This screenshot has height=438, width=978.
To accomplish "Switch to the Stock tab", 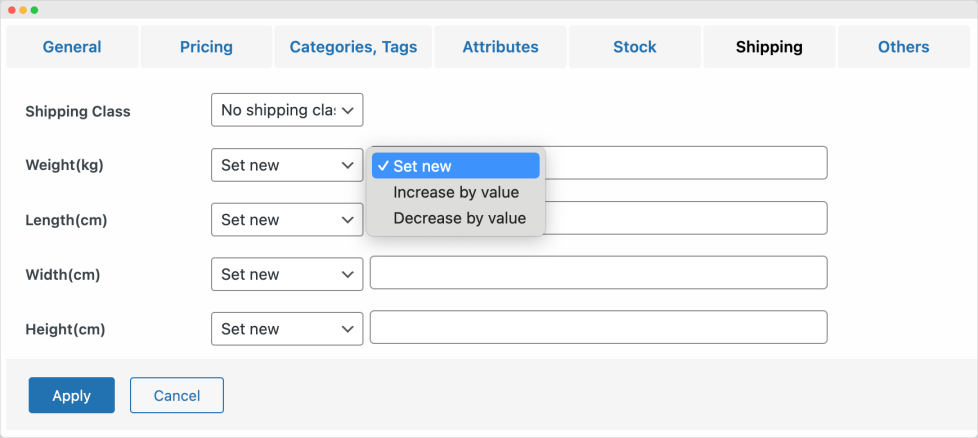I will (635, 47).
